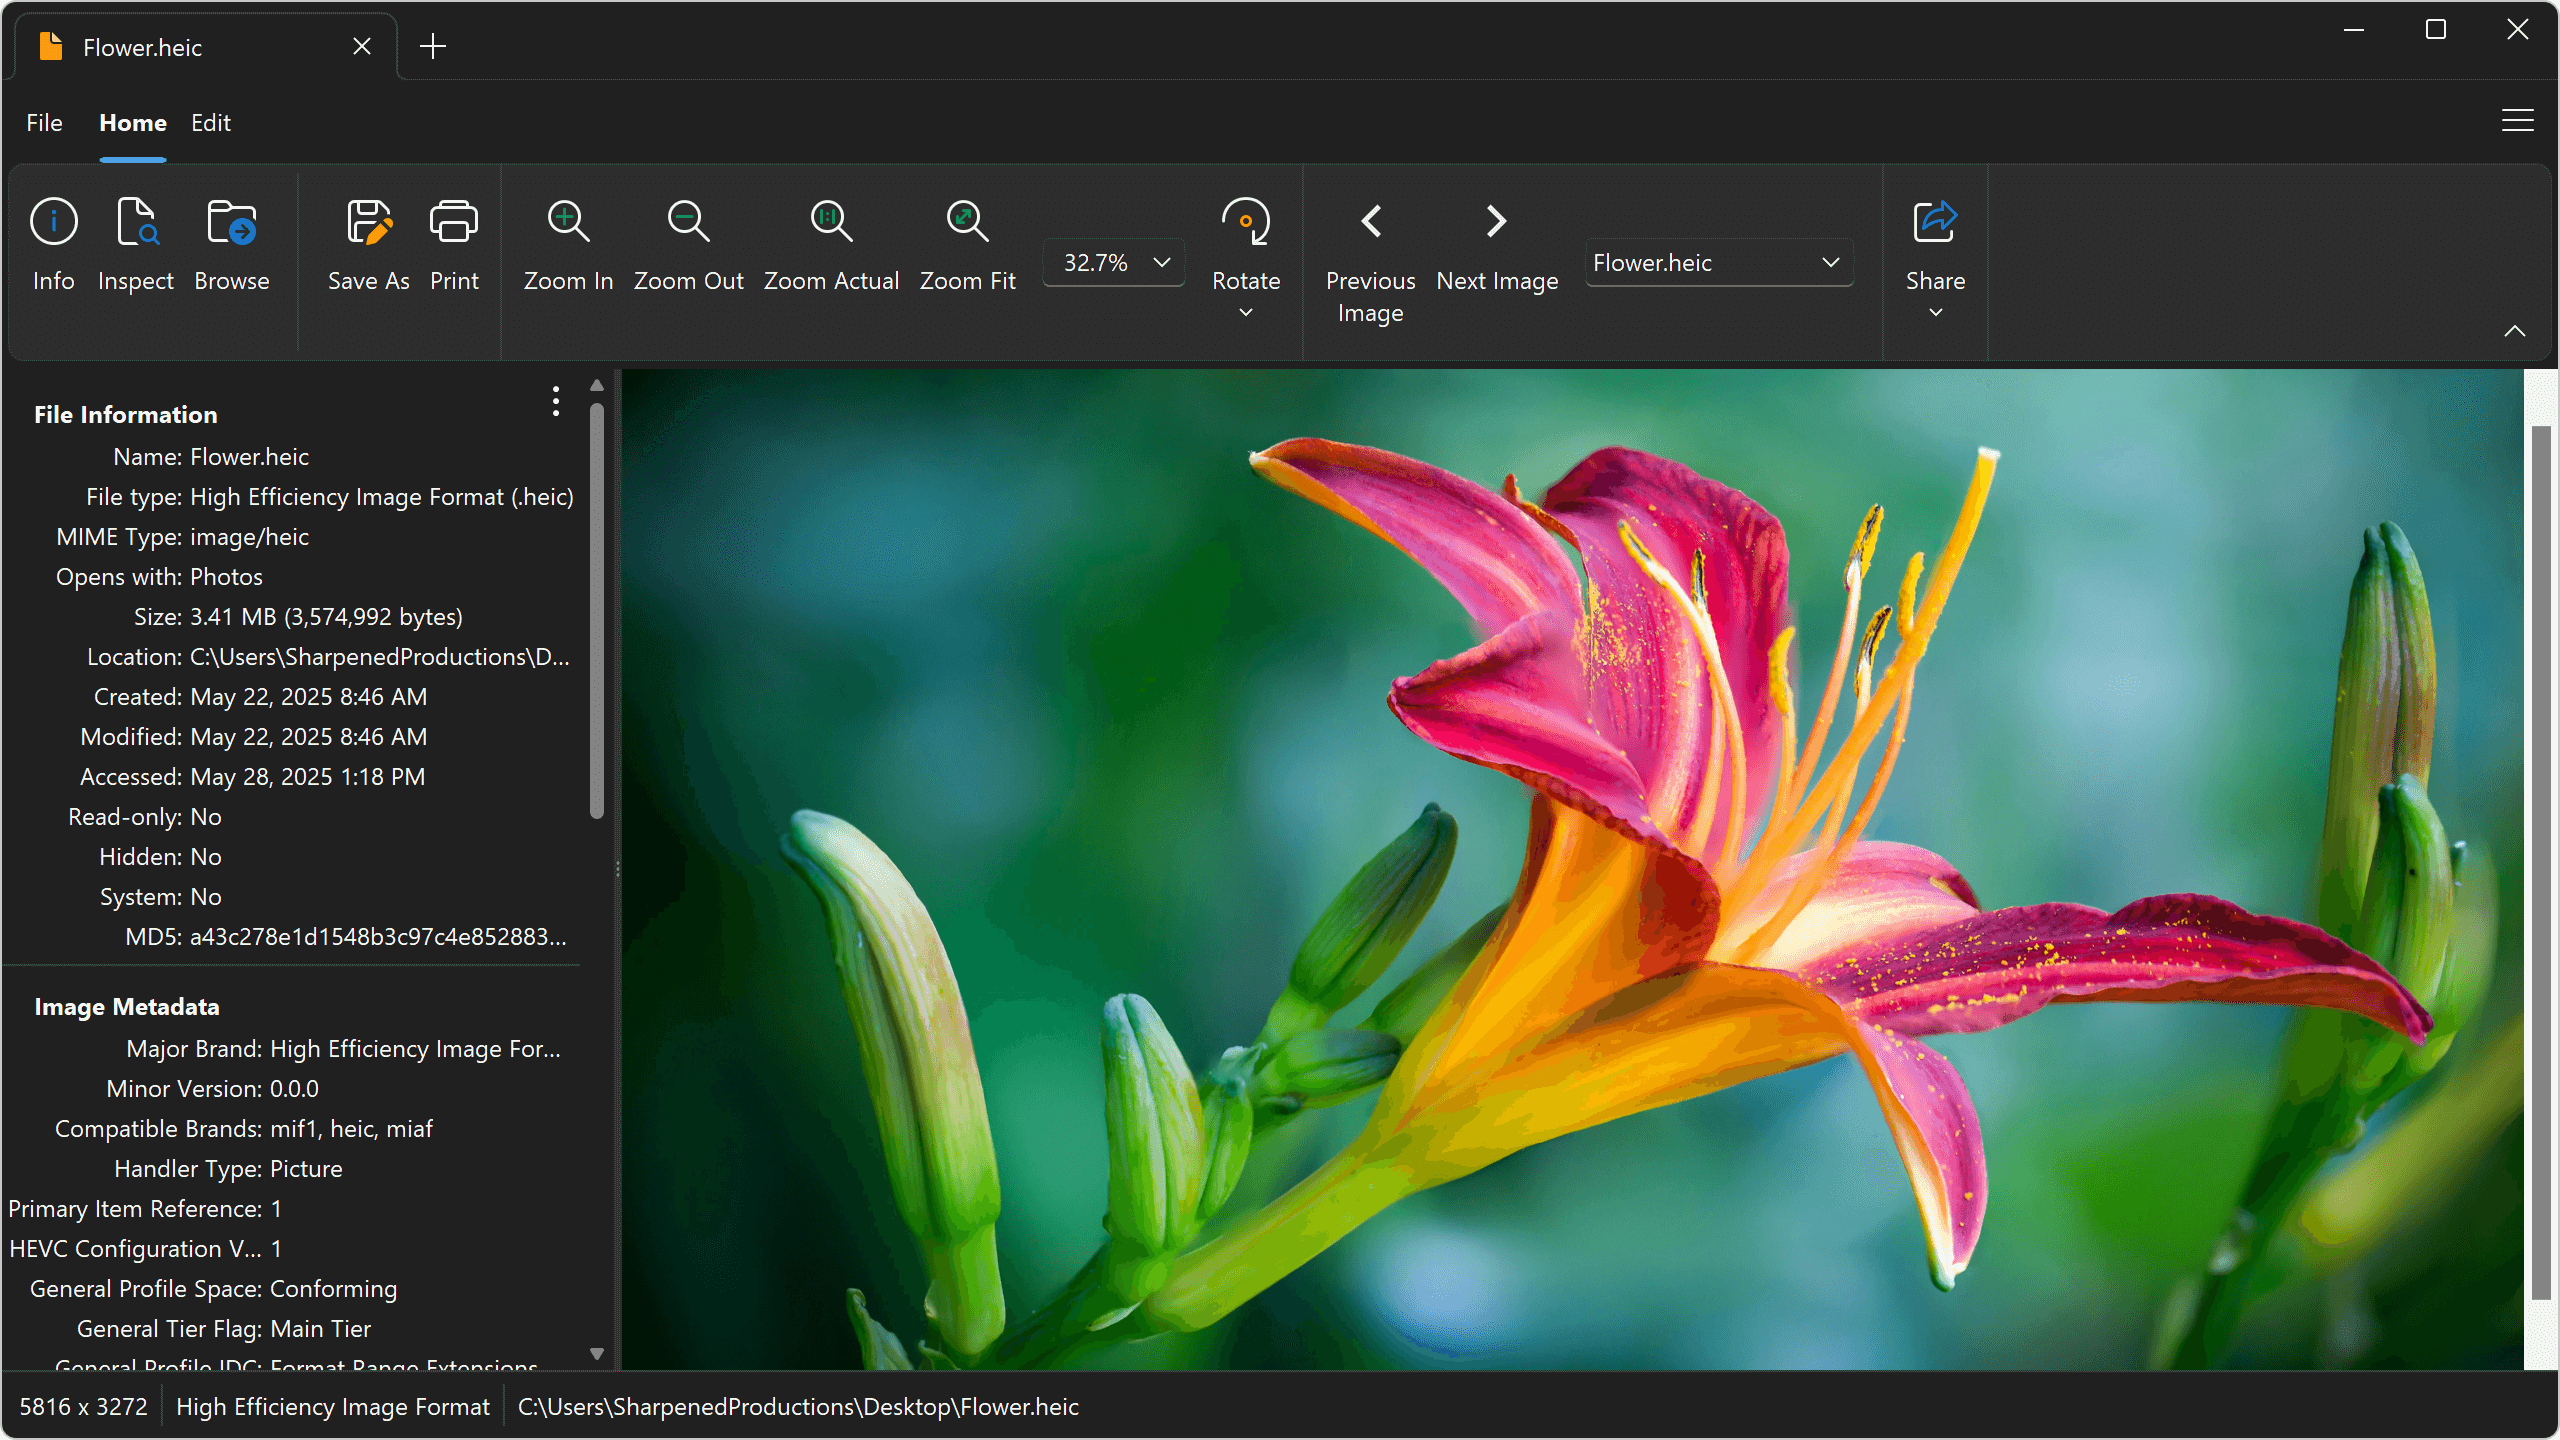Open a new tab with the plus button
This screenshot has width=2560, height=1440.
pyautogui.click(x=433, y=45)
